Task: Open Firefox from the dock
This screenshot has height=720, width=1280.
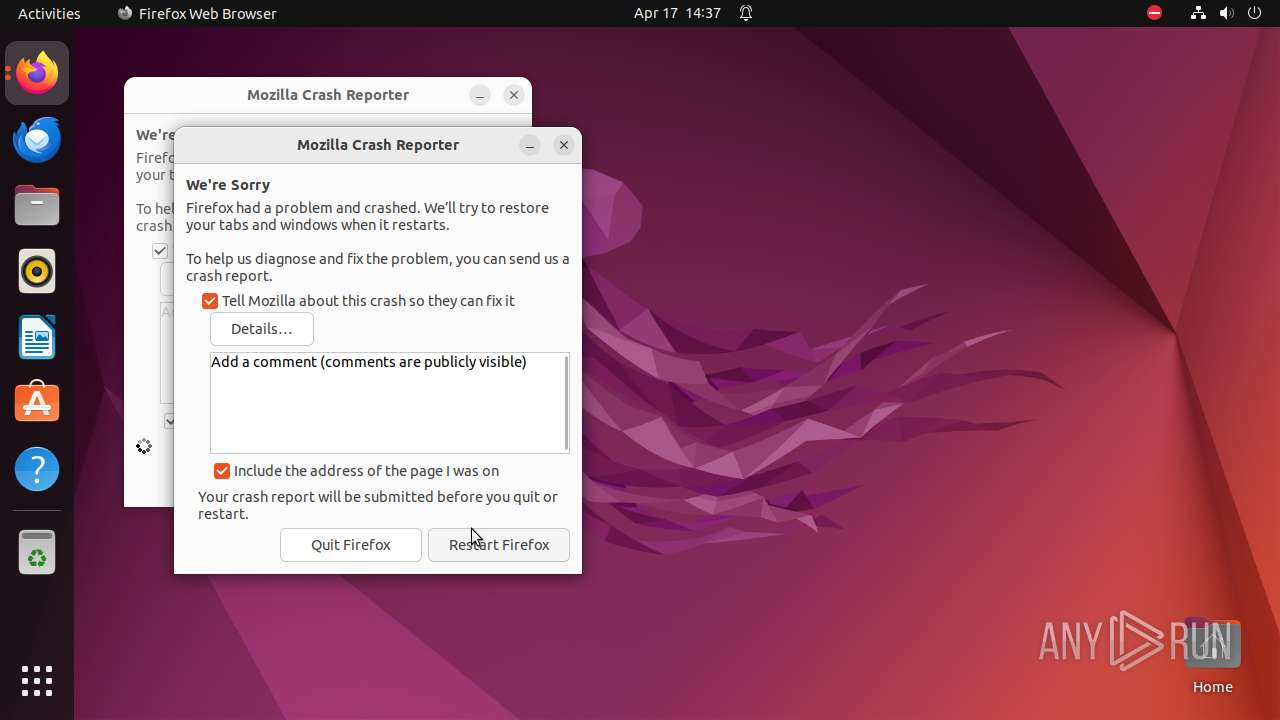Action: click(x=37, y=73)
